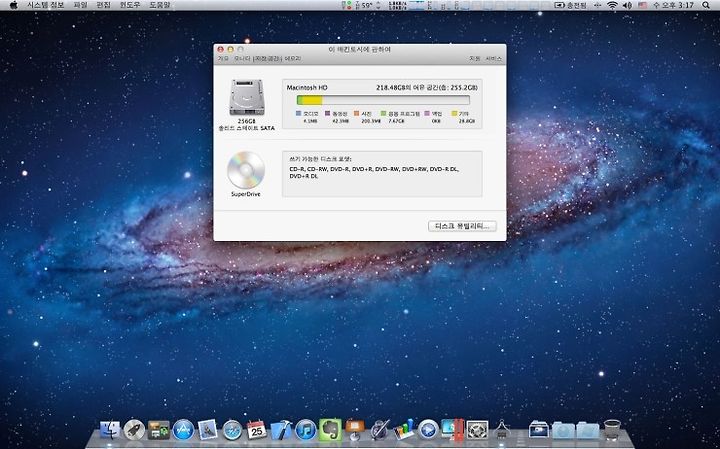This screenshot has height=449, width=720.
Task: Open the screenshot stack folder in dock
Action: pos(539,430)
